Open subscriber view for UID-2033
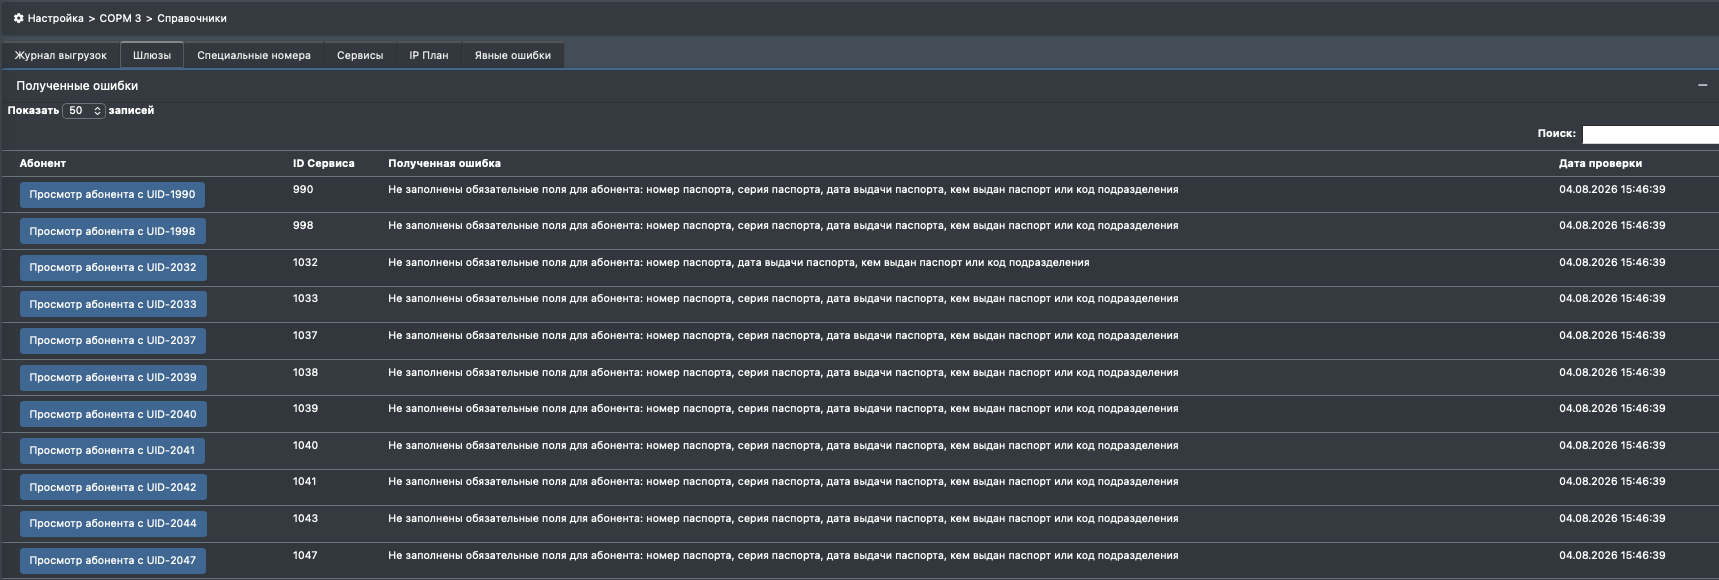Image resolution: width=1719 pixels, height=580 pixels. tap(113, 304)
